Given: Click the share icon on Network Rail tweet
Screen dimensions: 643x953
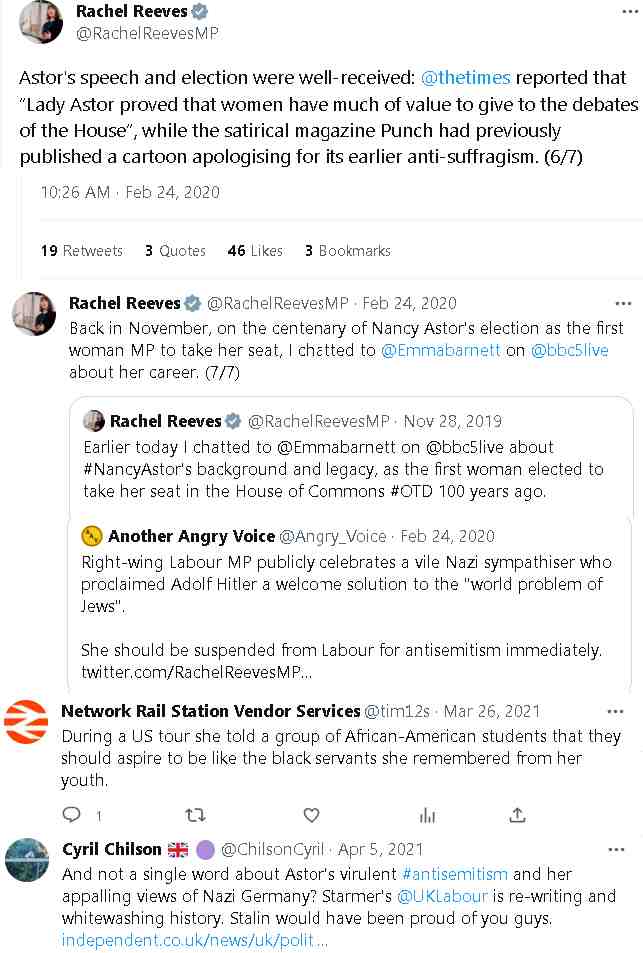Looking at the screenshot, I should point(517,814).
